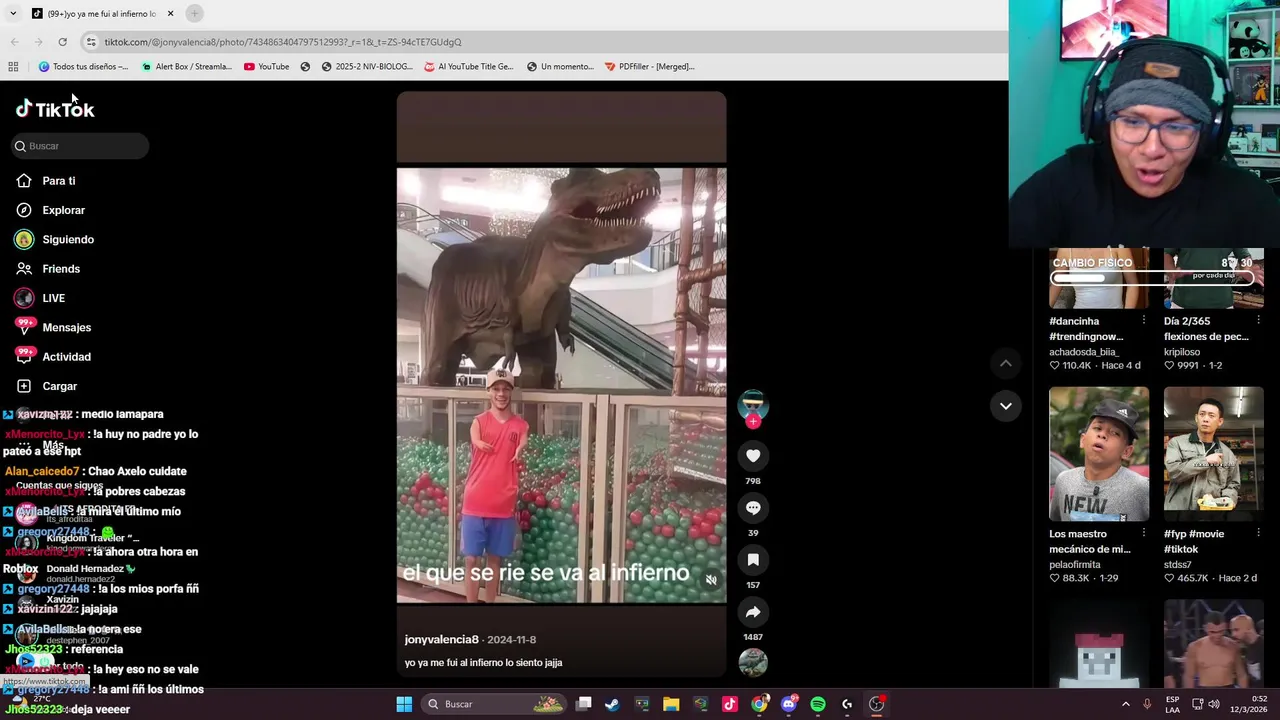Image resolution: width=1280 pixels, height=720 pixels.
Task: View site information icon in address bar
Action: (x=91, y=42)
